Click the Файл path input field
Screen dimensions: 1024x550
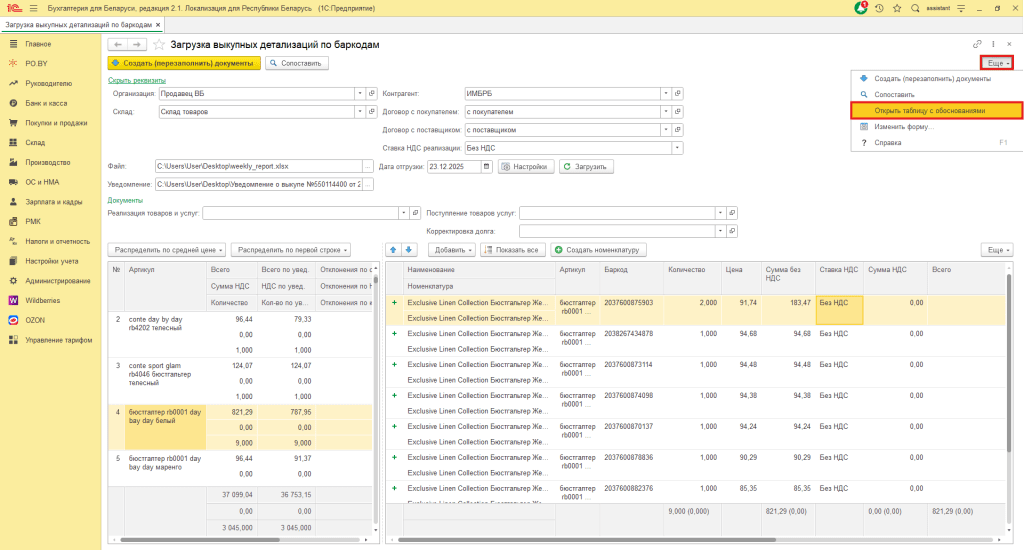coord(249,166)
